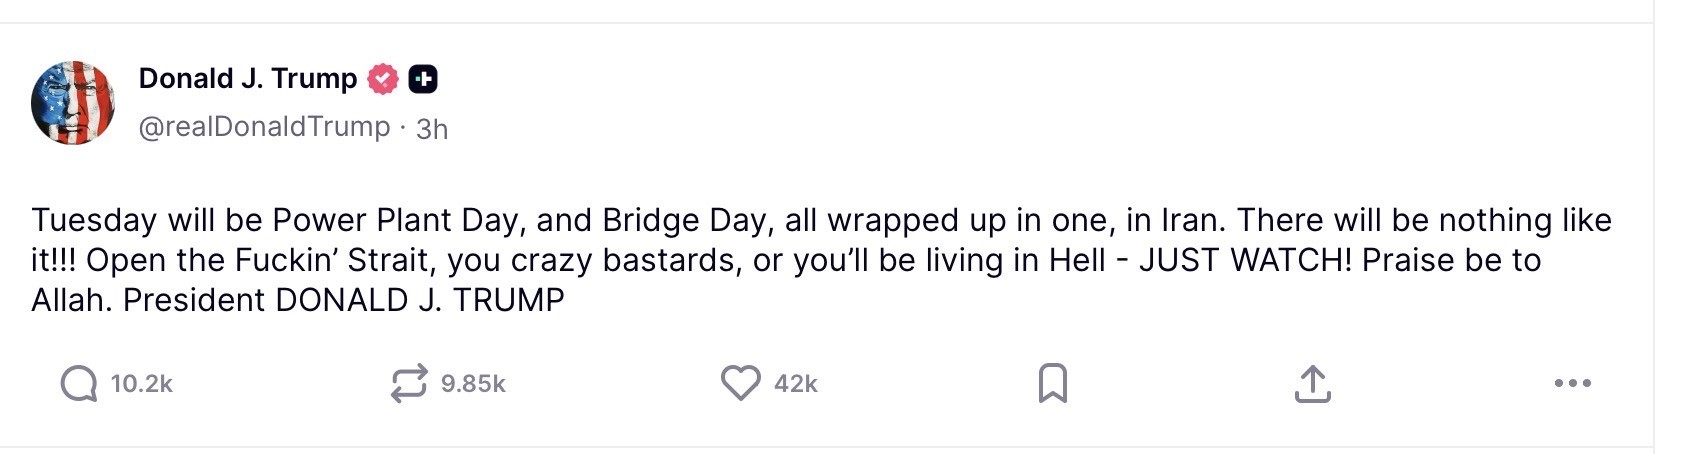Like the post with the heart icon

tap(741, 383)
